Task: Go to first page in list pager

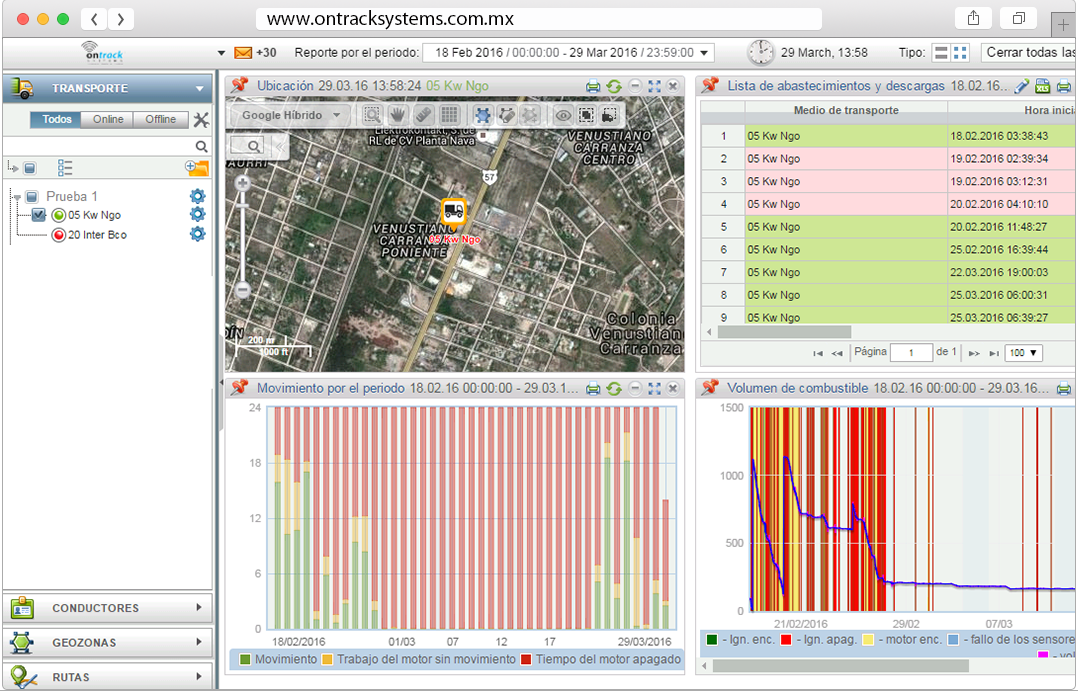Action: [817, 353]
